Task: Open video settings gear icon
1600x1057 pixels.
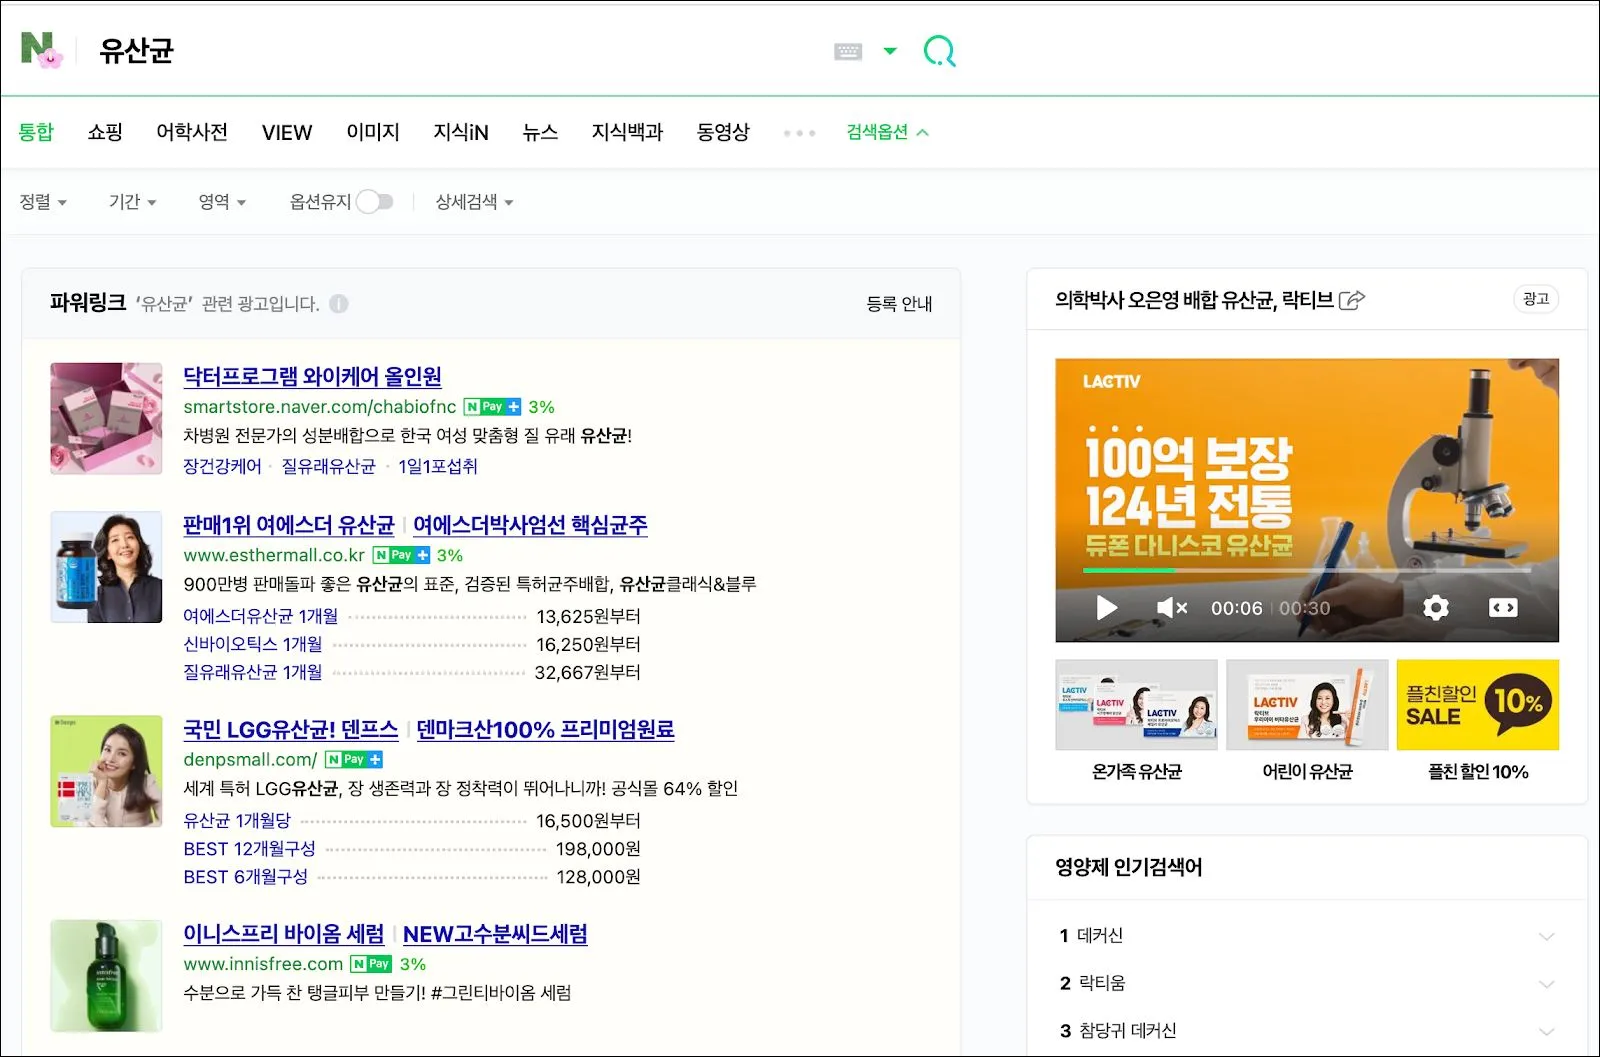Action: [1436, 608]
